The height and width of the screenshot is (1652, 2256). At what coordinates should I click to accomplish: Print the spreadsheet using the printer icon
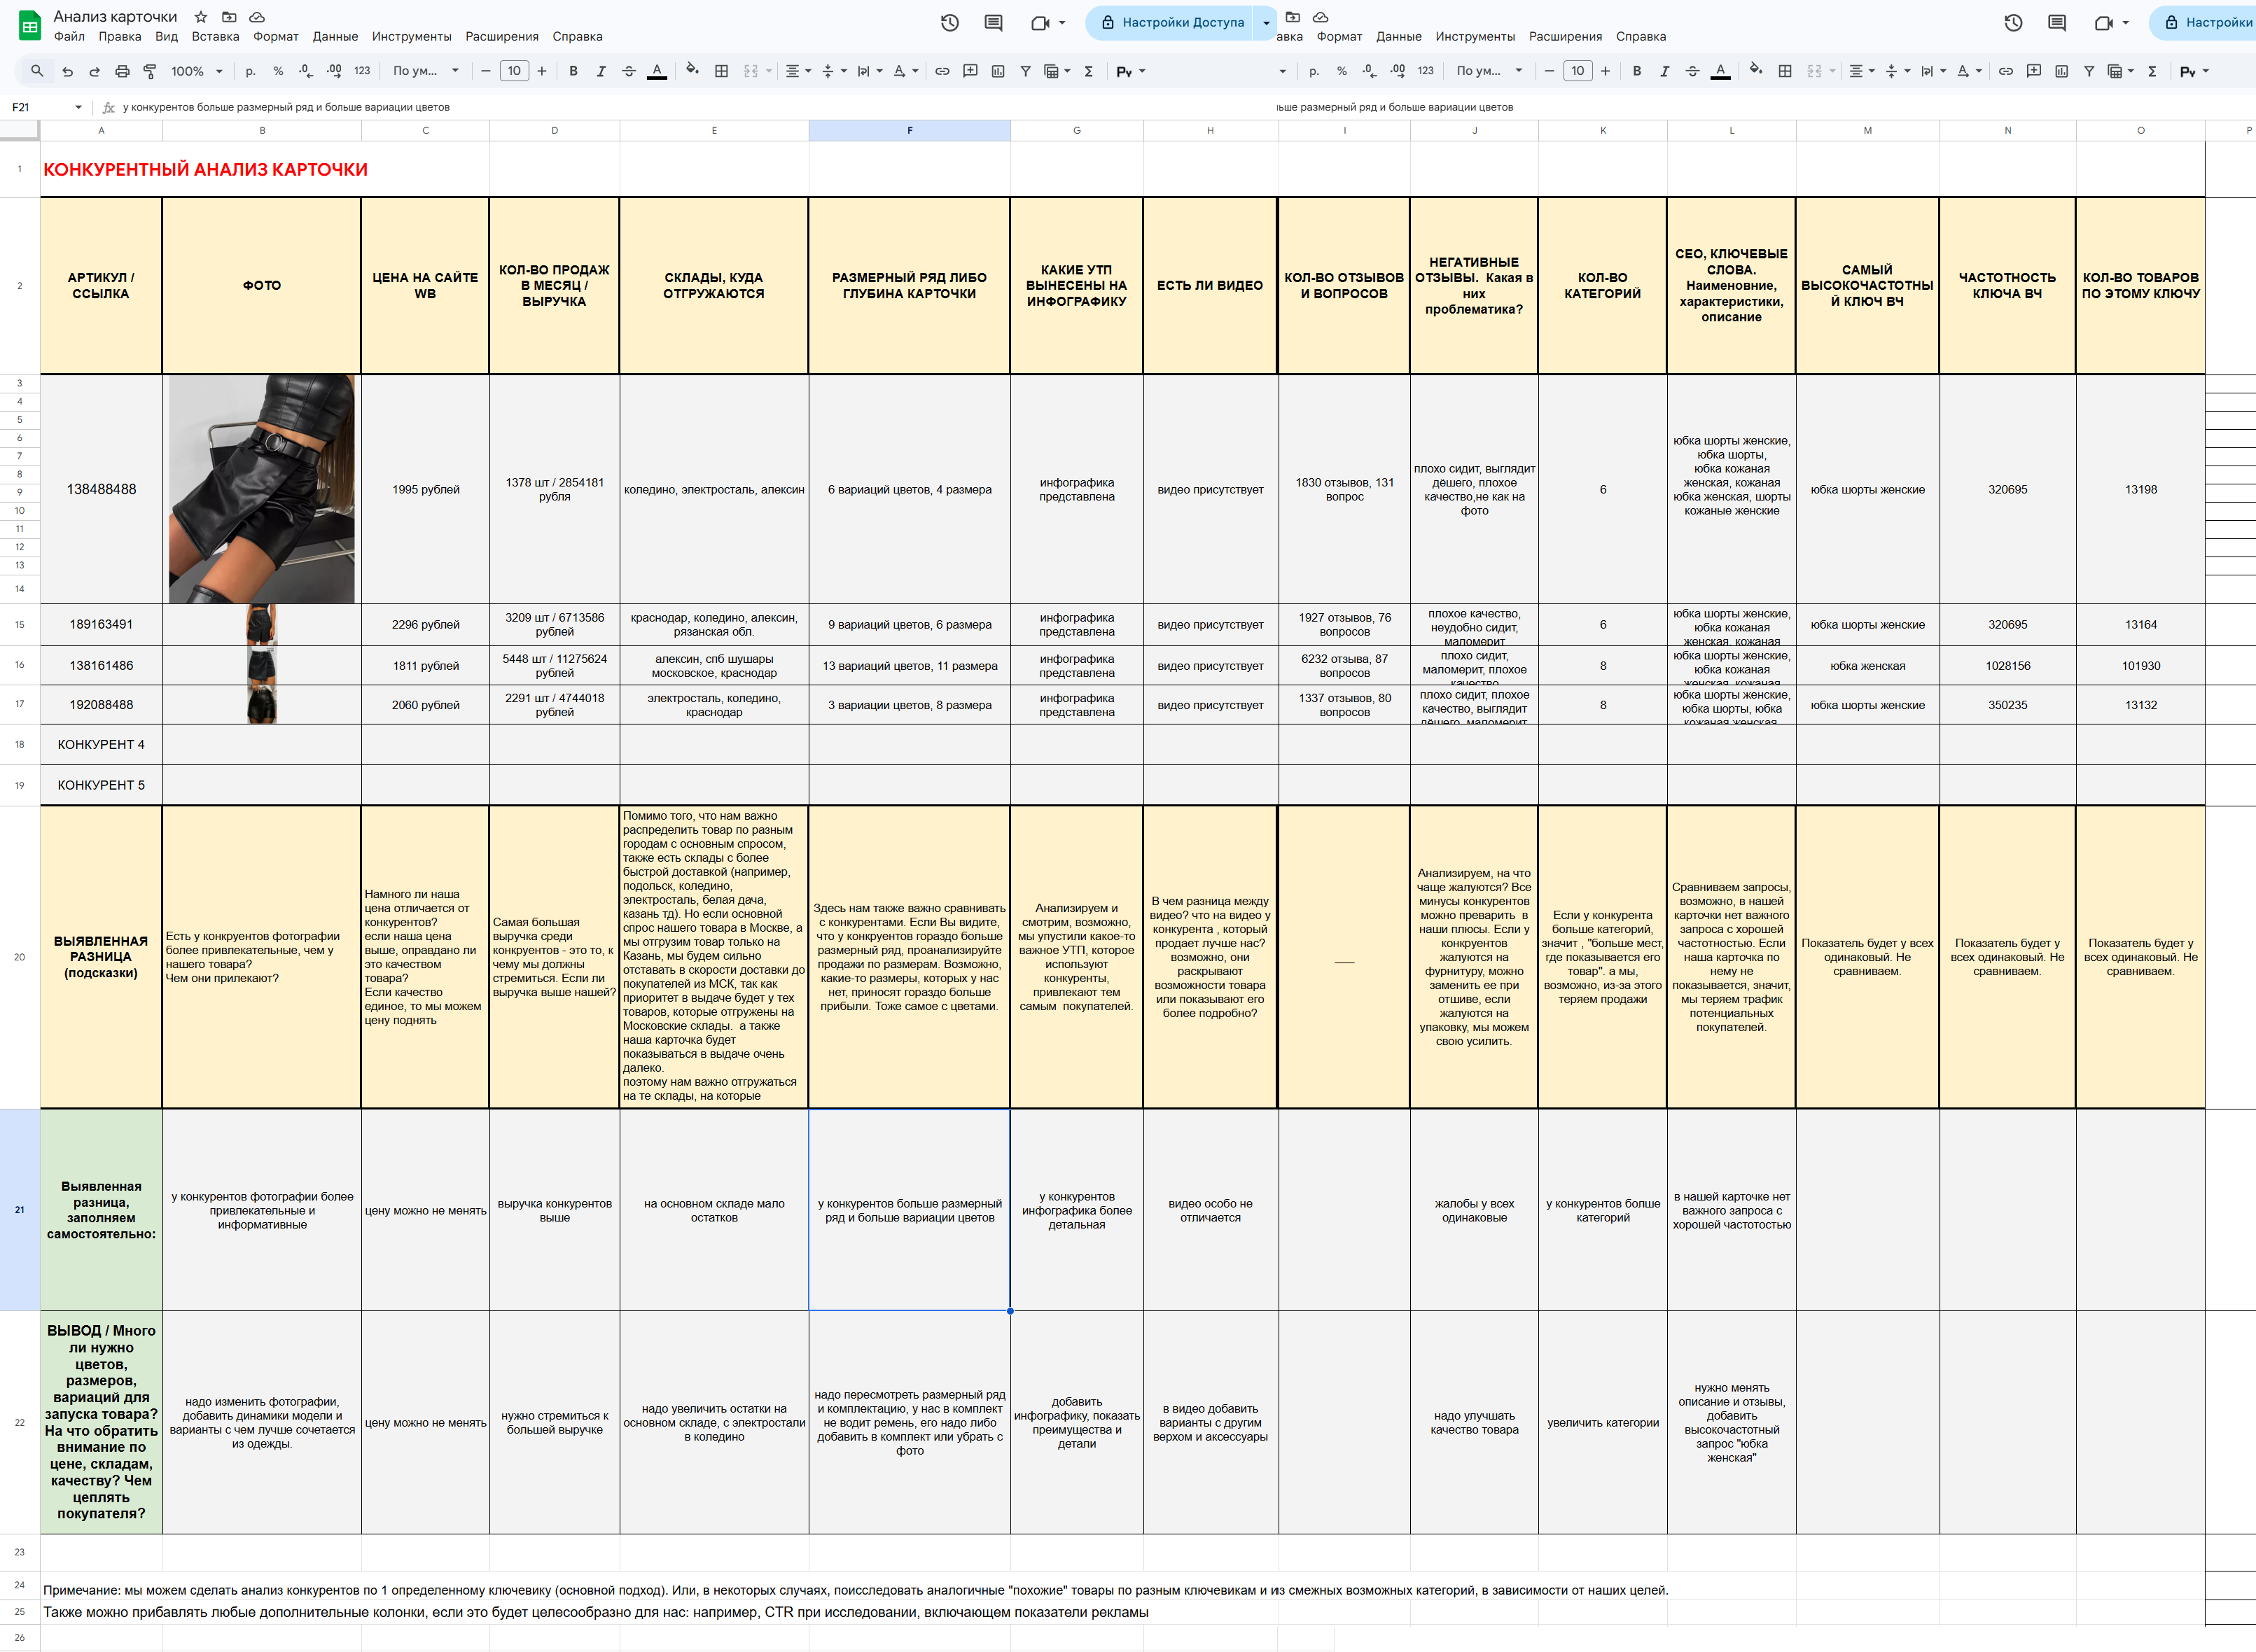point(122,71)
